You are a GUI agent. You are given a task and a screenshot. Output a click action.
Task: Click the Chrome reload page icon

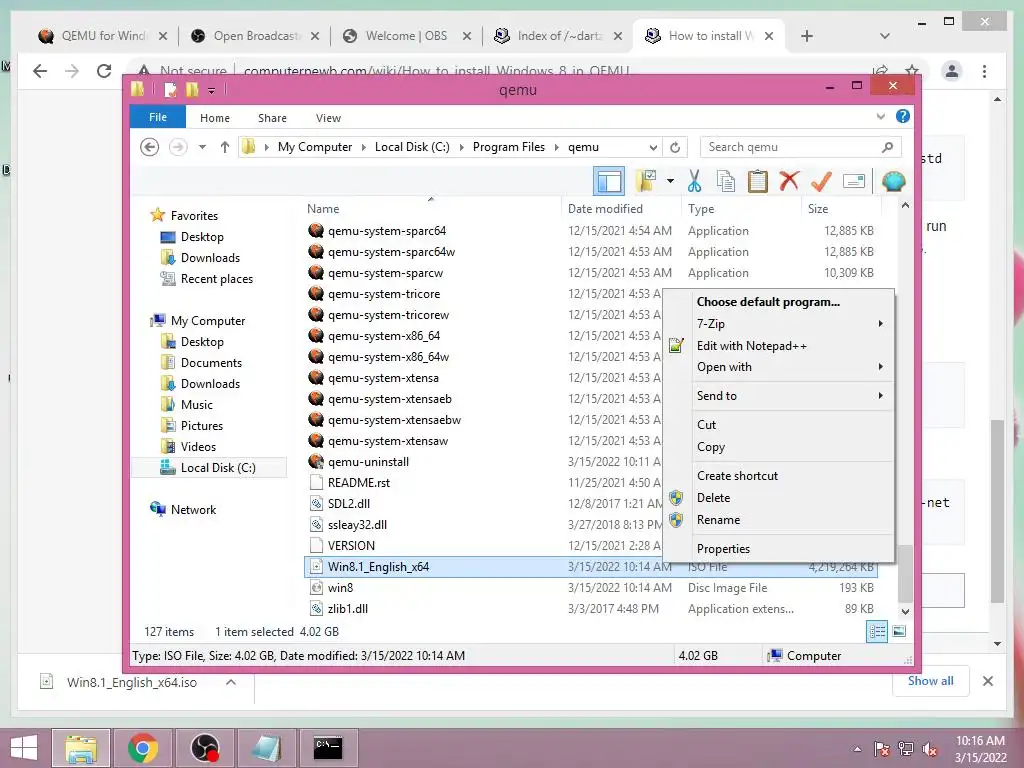104,71
